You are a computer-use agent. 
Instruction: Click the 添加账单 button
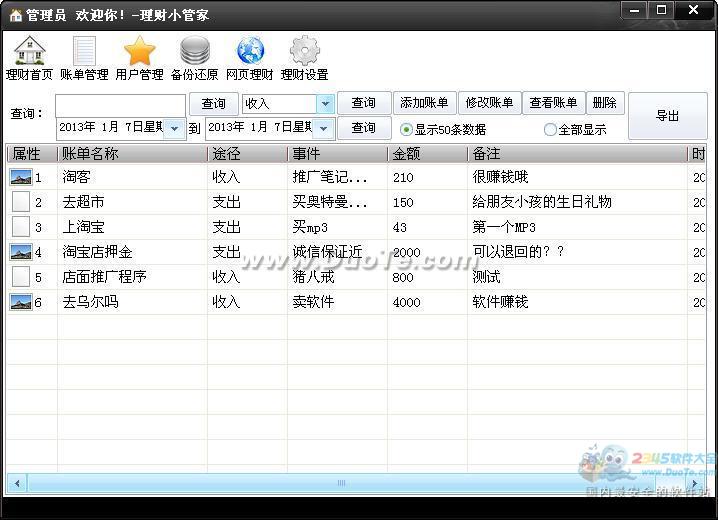[x=424, y=103]
